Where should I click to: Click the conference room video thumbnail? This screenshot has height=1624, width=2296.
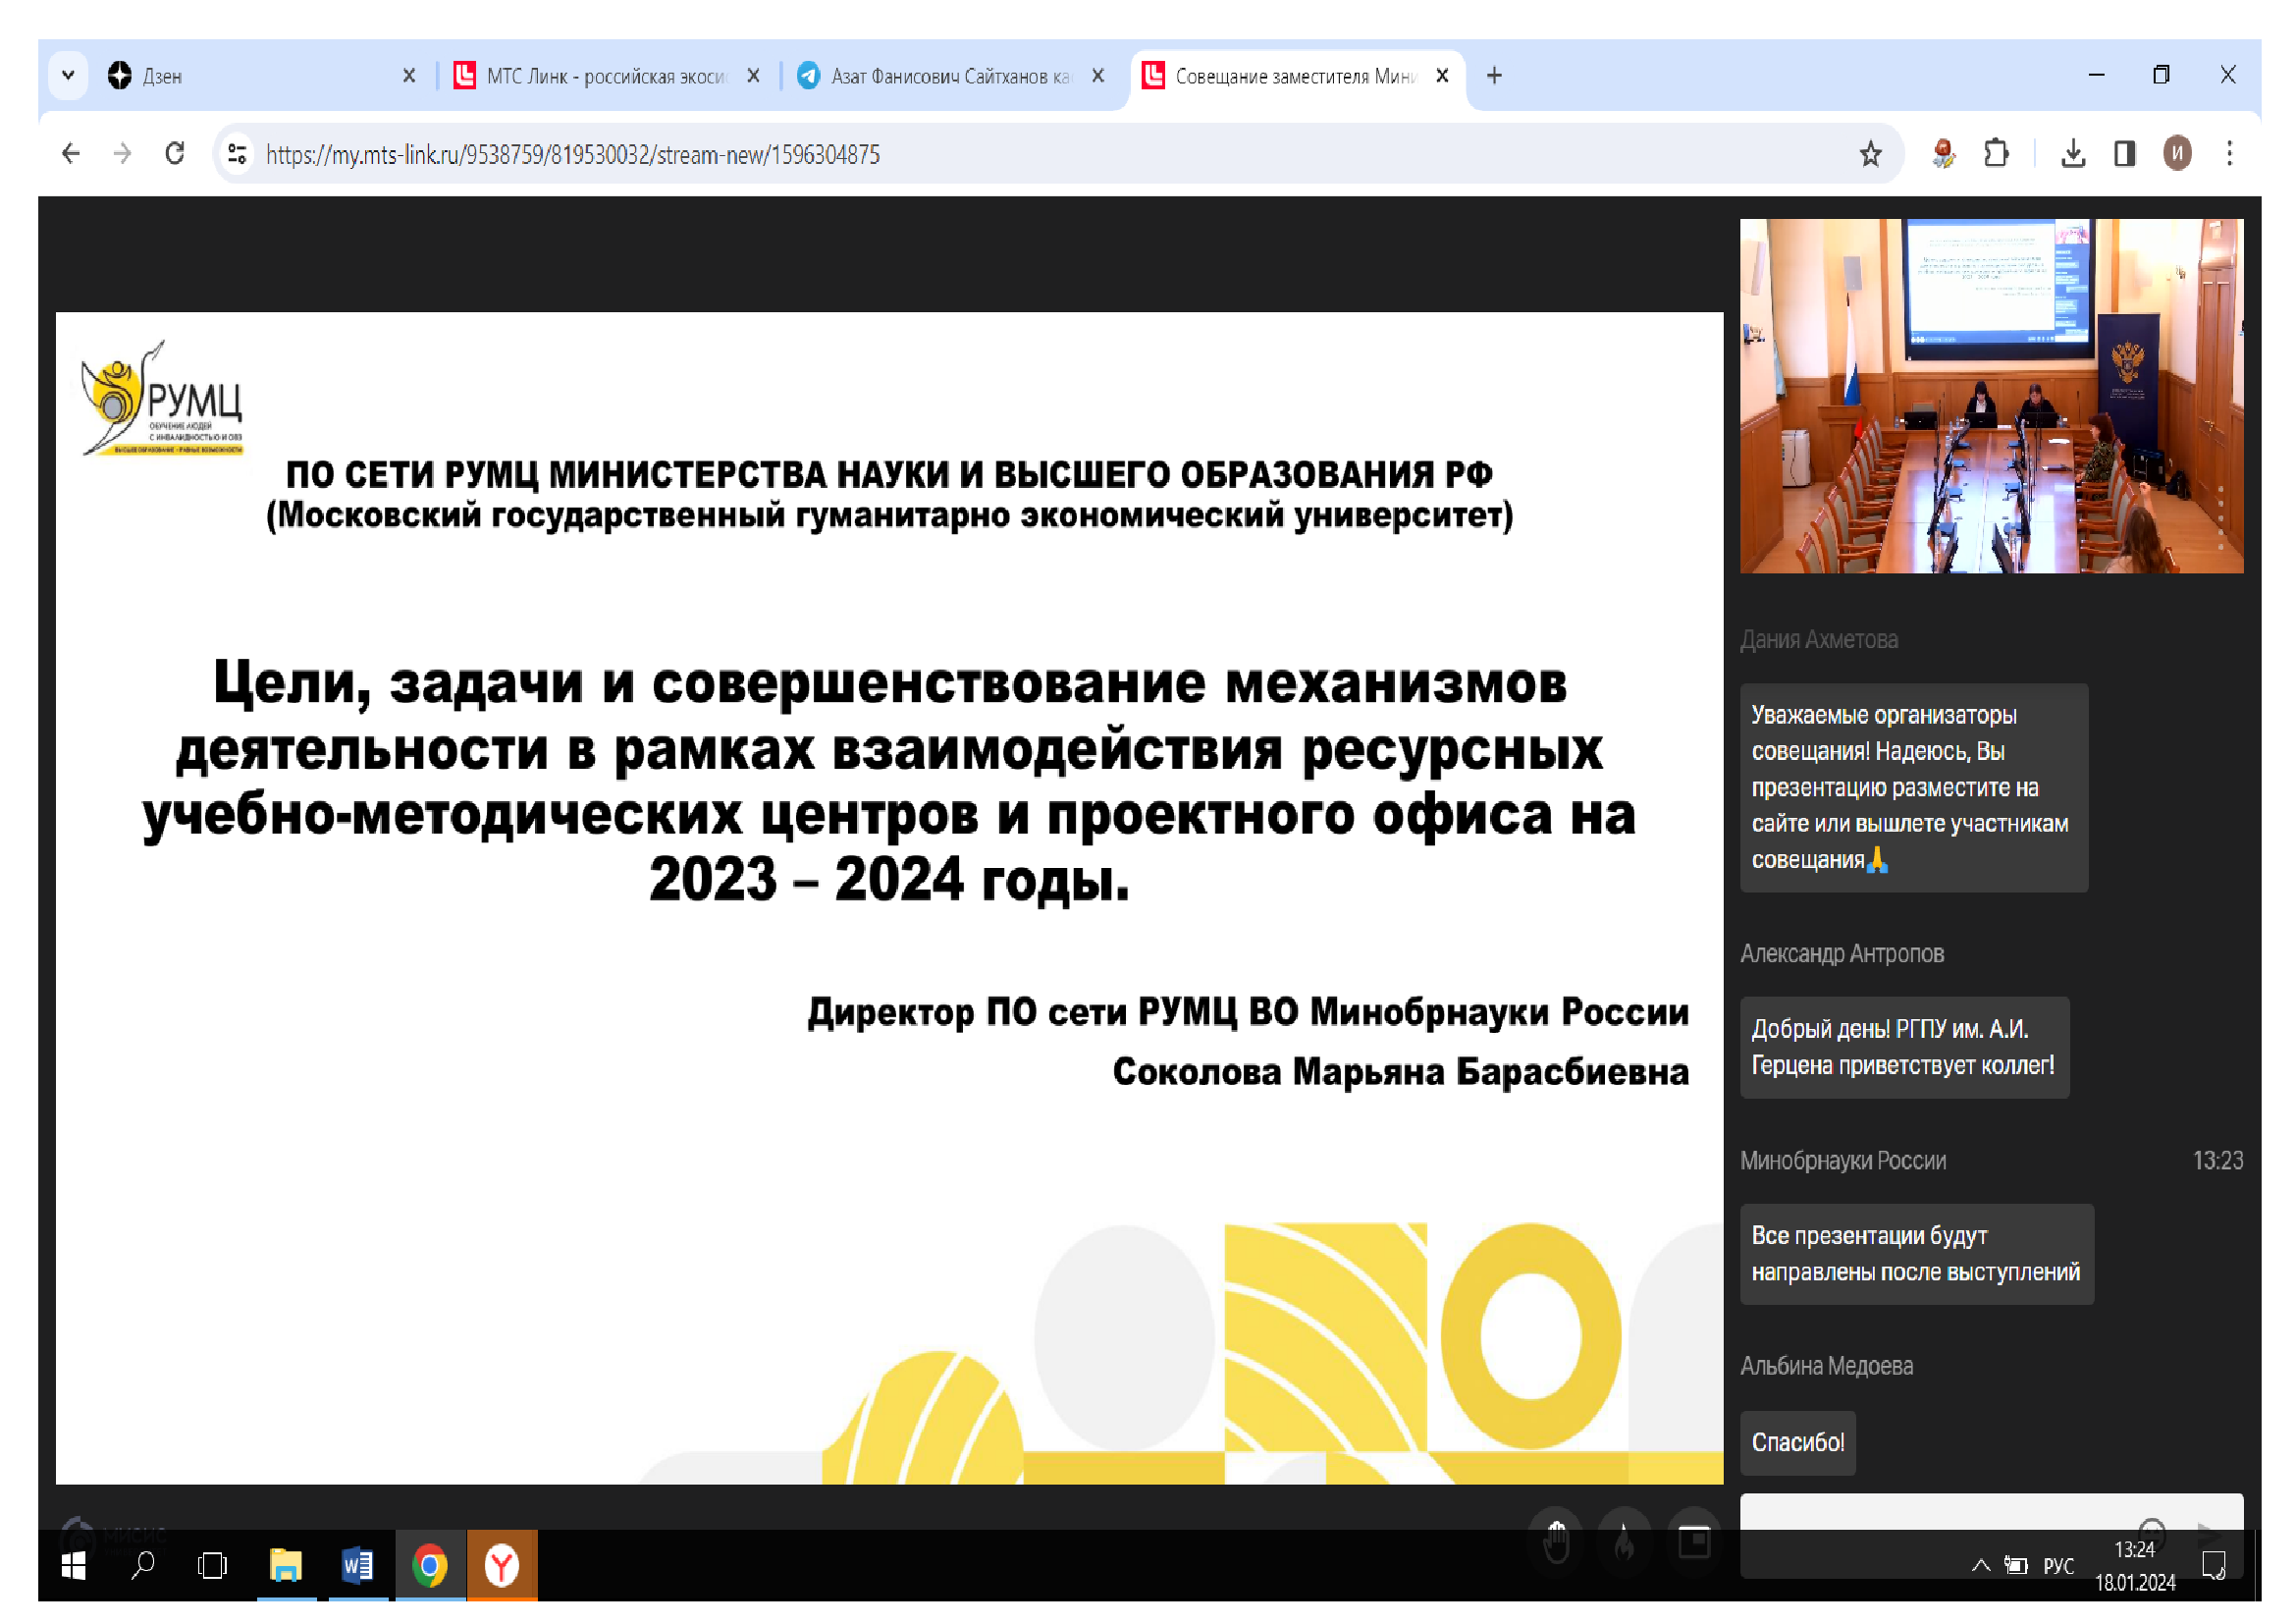coord(1991,396)
